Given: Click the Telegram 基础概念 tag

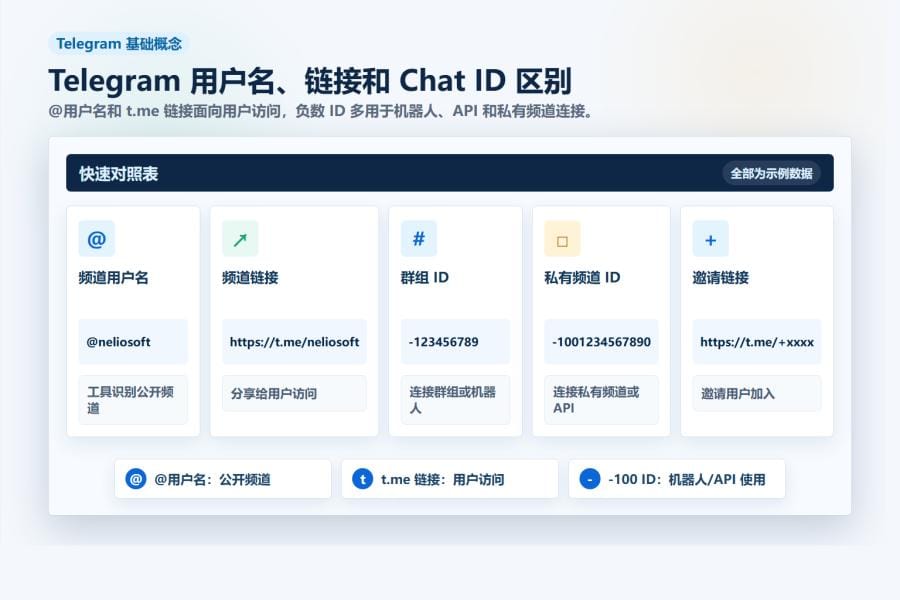Looking at the screenshot, I should [119, 44].
